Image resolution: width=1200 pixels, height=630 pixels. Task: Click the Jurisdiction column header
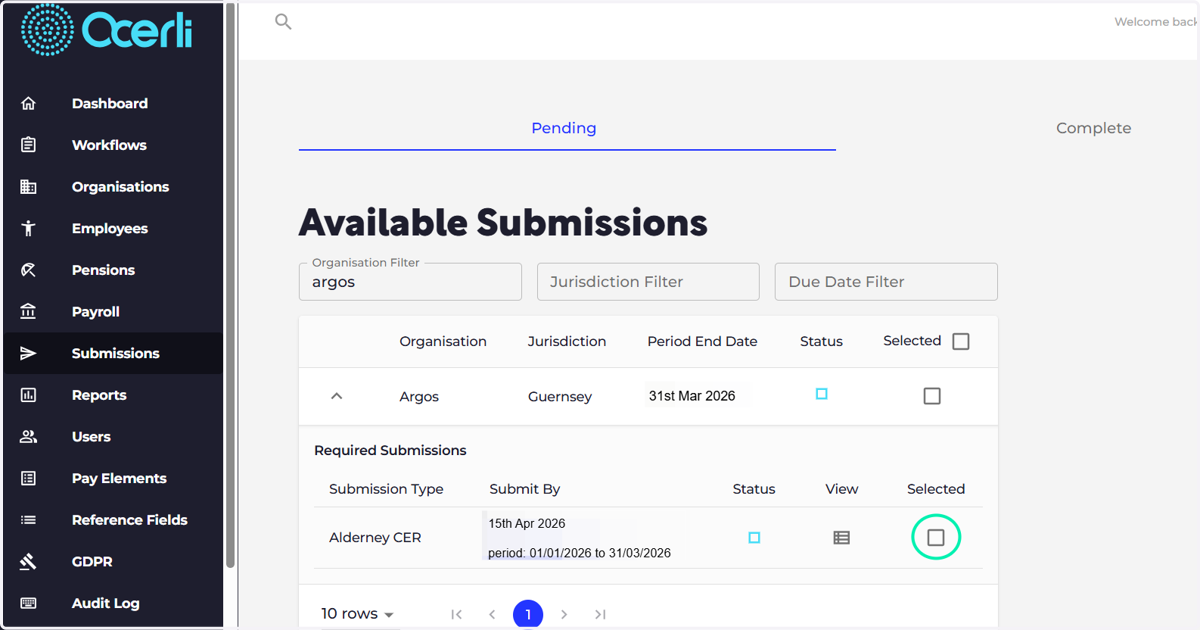(x=567, y=341)
